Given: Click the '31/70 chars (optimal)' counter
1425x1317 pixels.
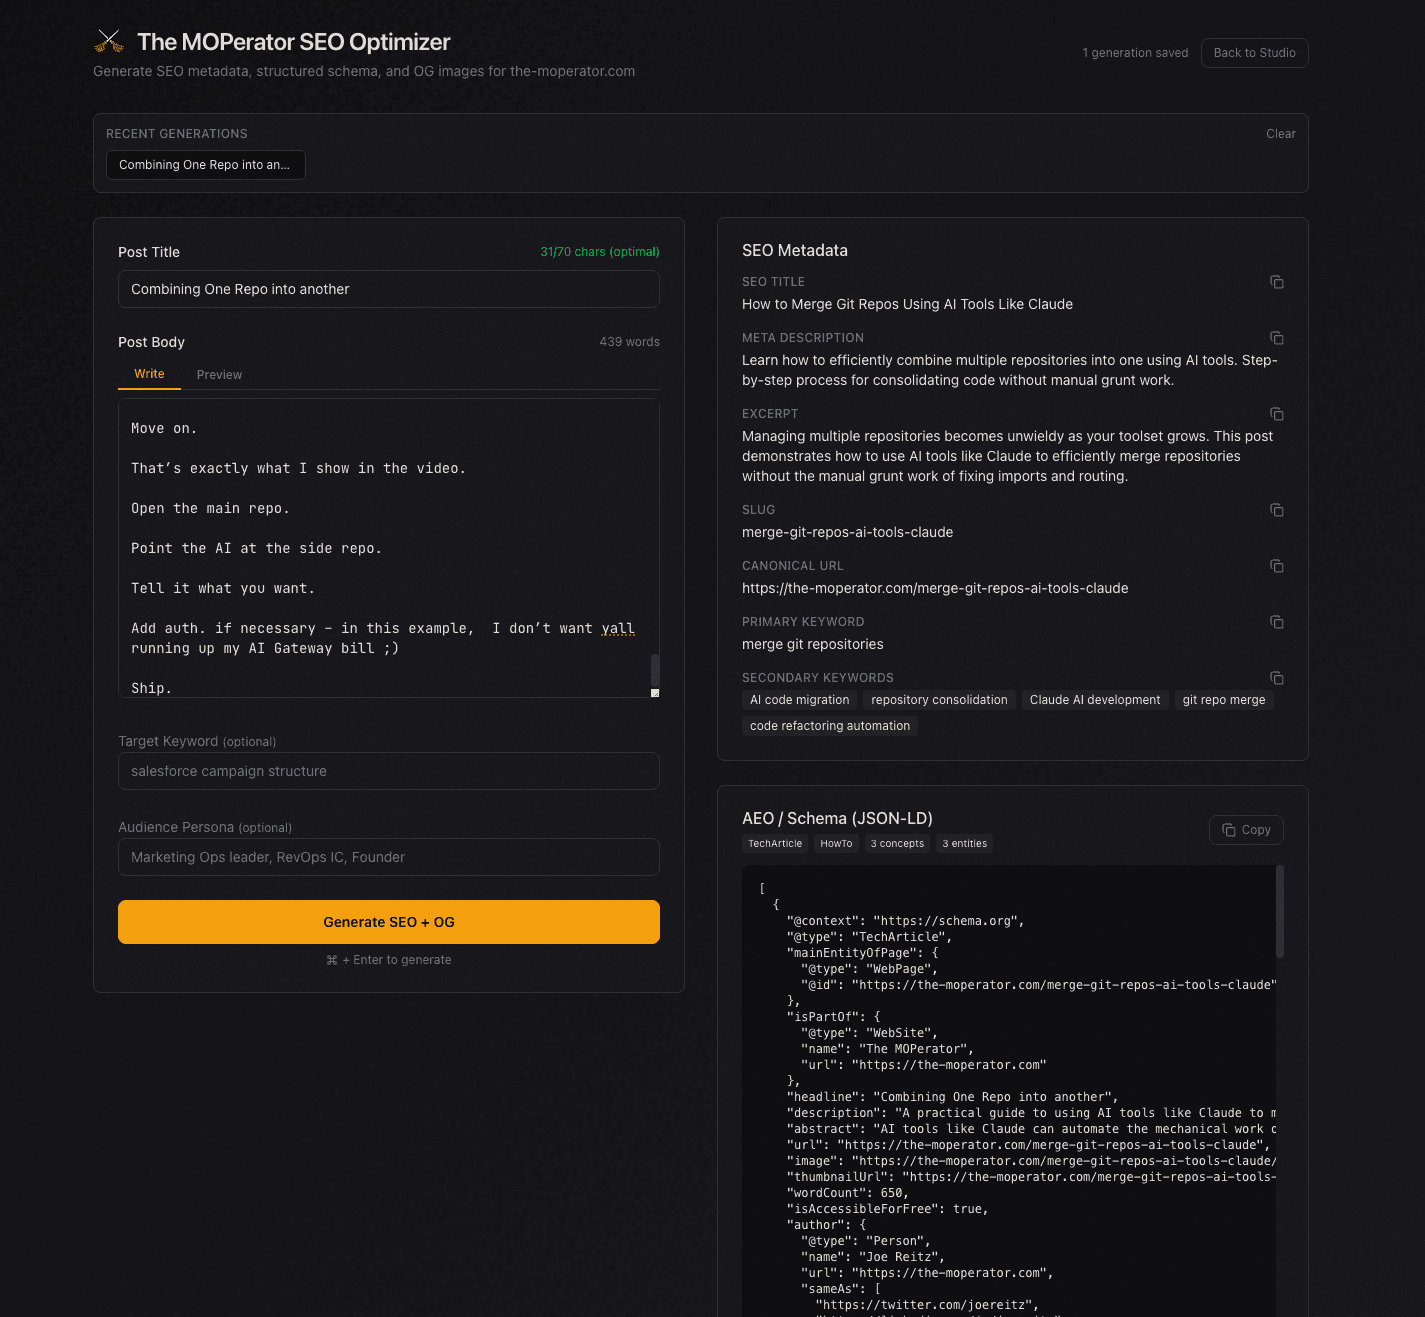Looking at the screenshot, I should coord(600,252).
